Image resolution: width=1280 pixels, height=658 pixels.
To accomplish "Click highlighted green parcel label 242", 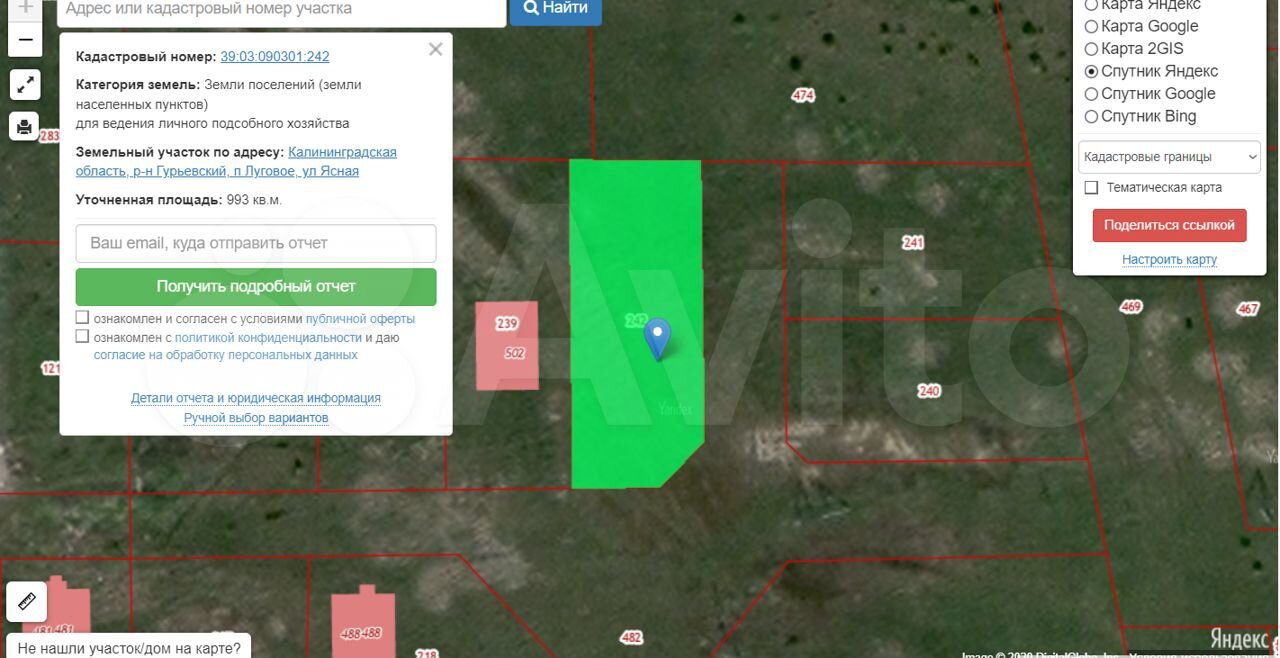I will pos(635,320).
